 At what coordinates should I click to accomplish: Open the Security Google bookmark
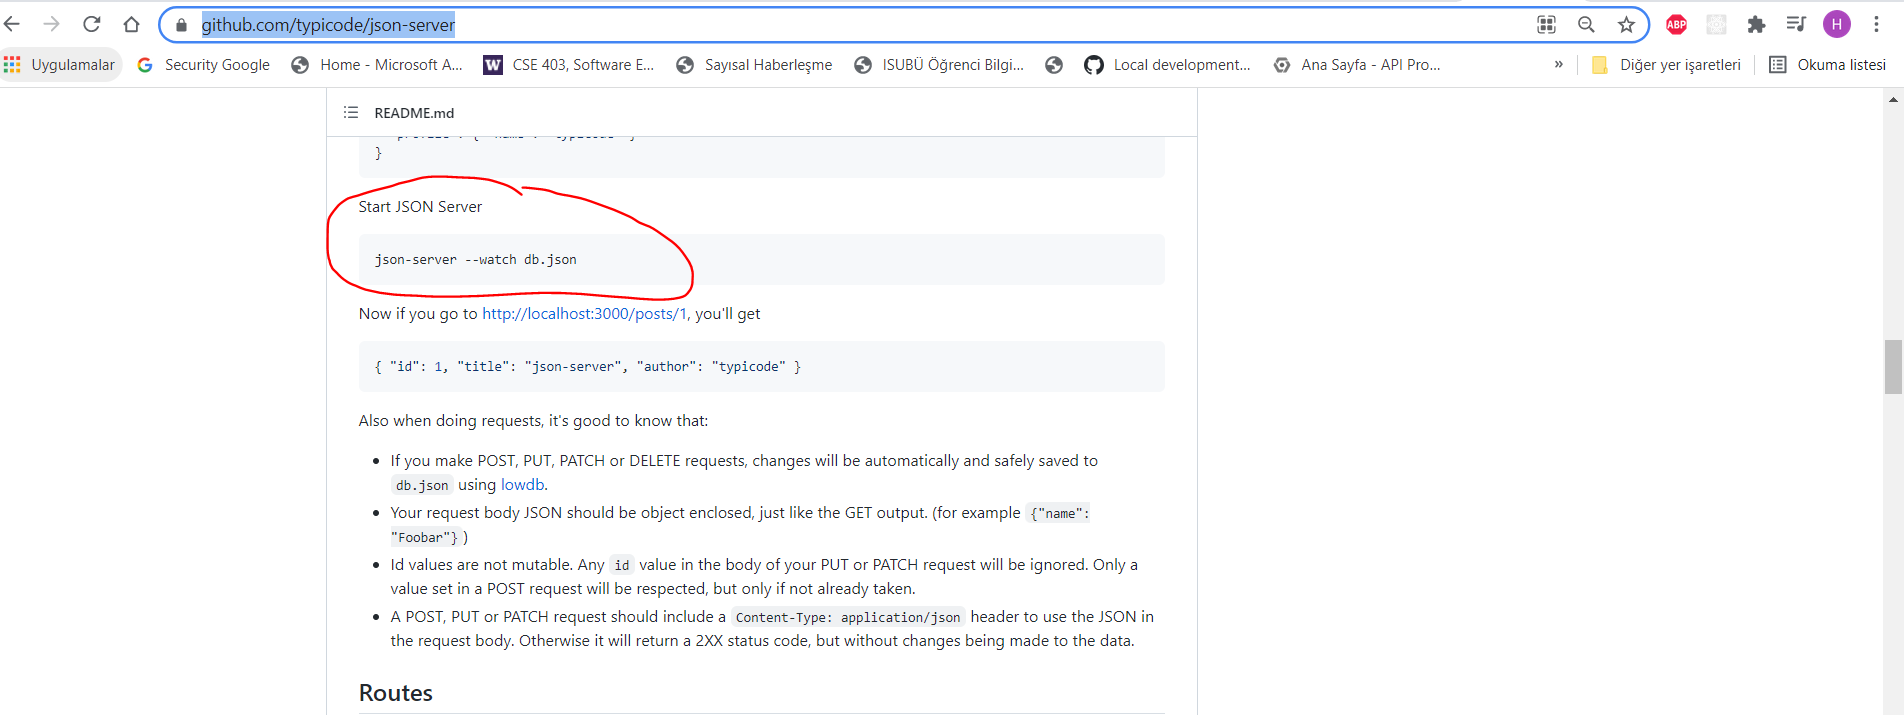204,65
